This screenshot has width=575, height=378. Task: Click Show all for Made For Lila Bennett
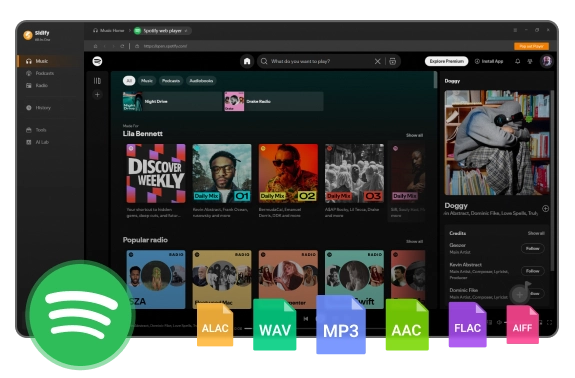tap(414, 135)
